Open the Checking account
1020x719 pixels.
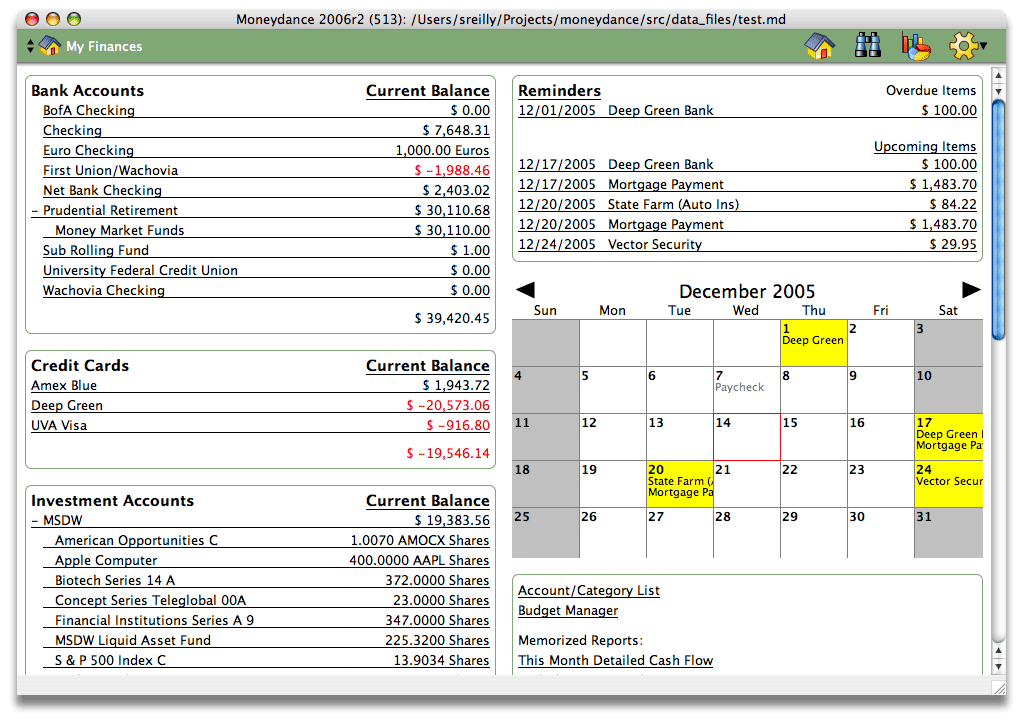(x=72, y=130)
